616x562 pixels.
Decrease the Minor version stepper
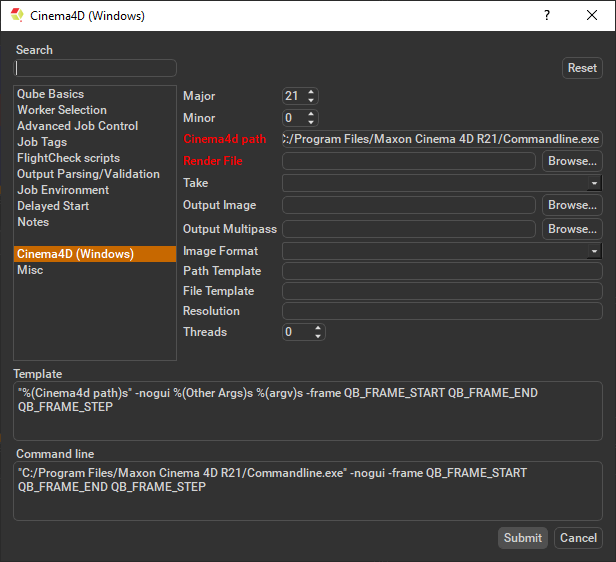[311, 122]
